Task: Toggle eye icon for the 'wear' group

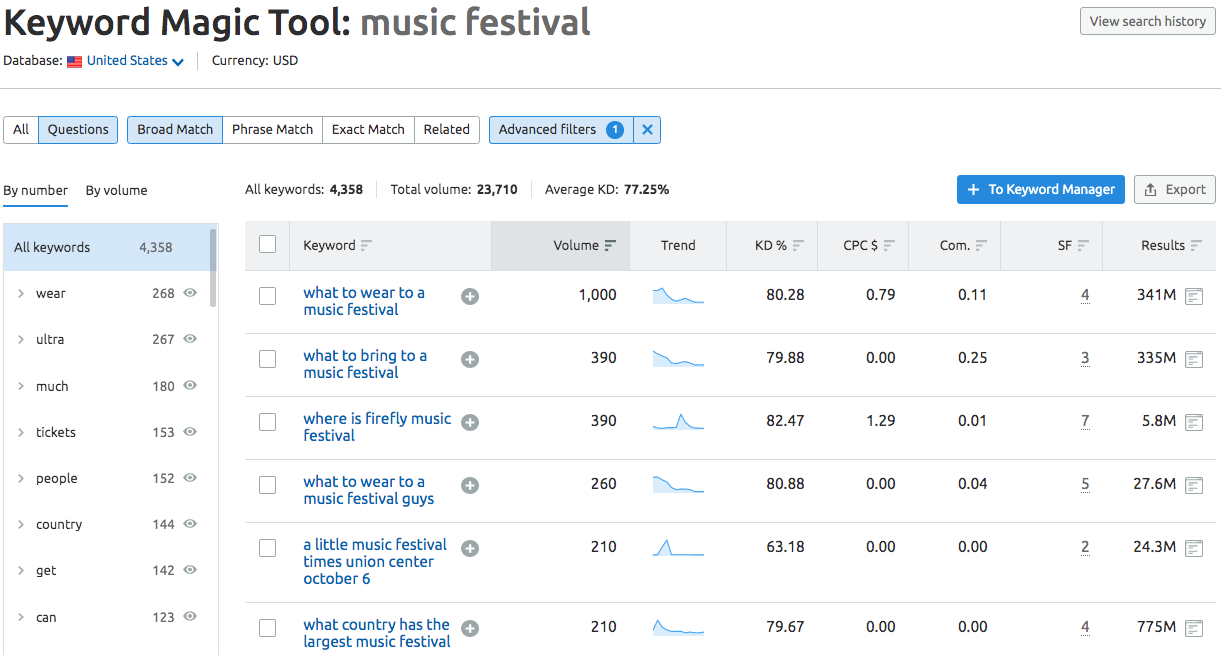Action: (x=190, y=293)
